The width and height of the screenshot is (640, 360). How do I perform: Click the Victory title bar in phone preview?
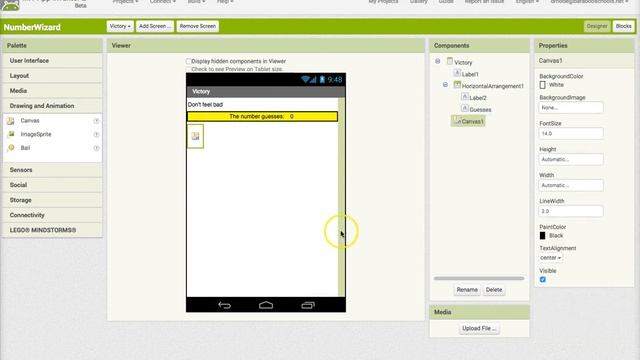(266, 91)
